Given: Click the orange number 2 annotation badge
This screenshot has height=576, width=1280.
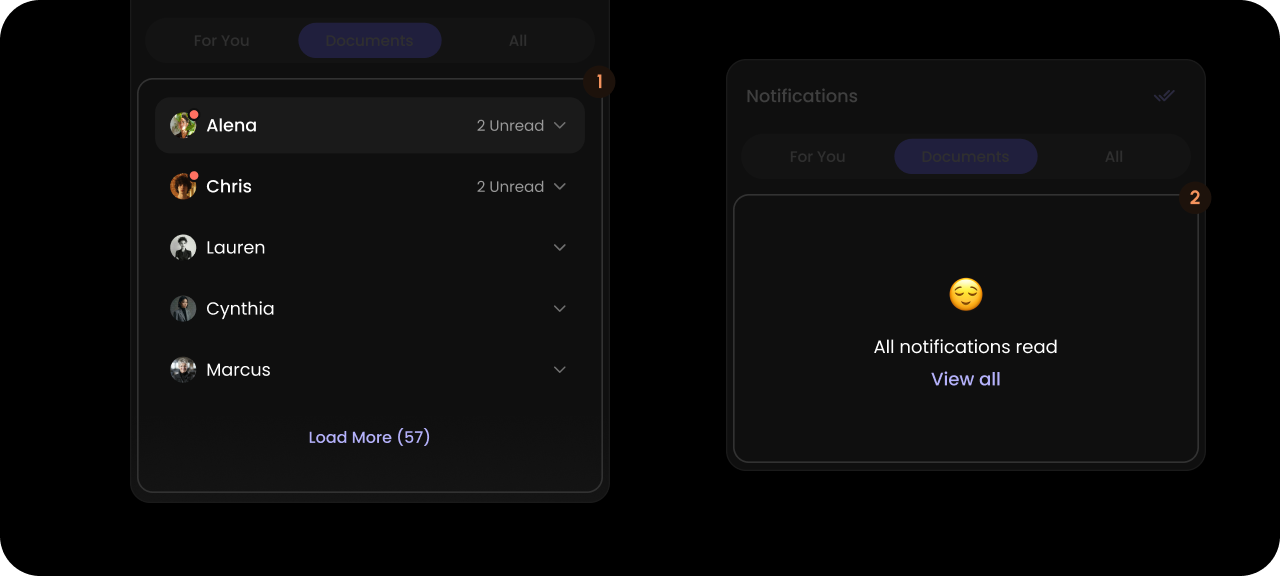Looking at the screenshot, I should point(1195,198).
